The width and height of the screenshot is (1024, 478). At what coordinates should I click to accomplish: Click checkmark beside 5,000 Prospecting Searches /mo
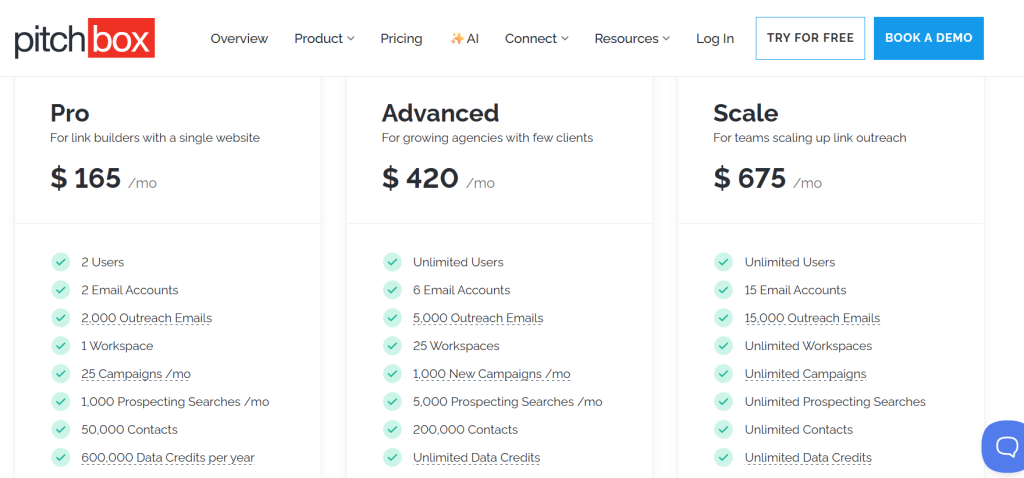click(392, 402)
